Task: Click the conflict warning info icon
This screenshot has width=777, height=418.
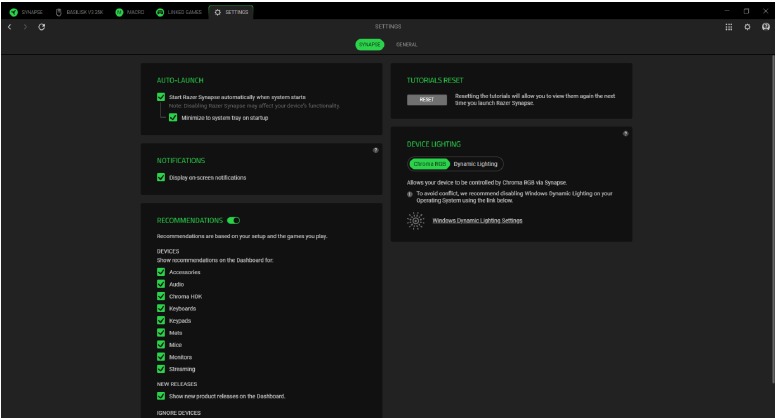Action: click(x=410, y=194)
